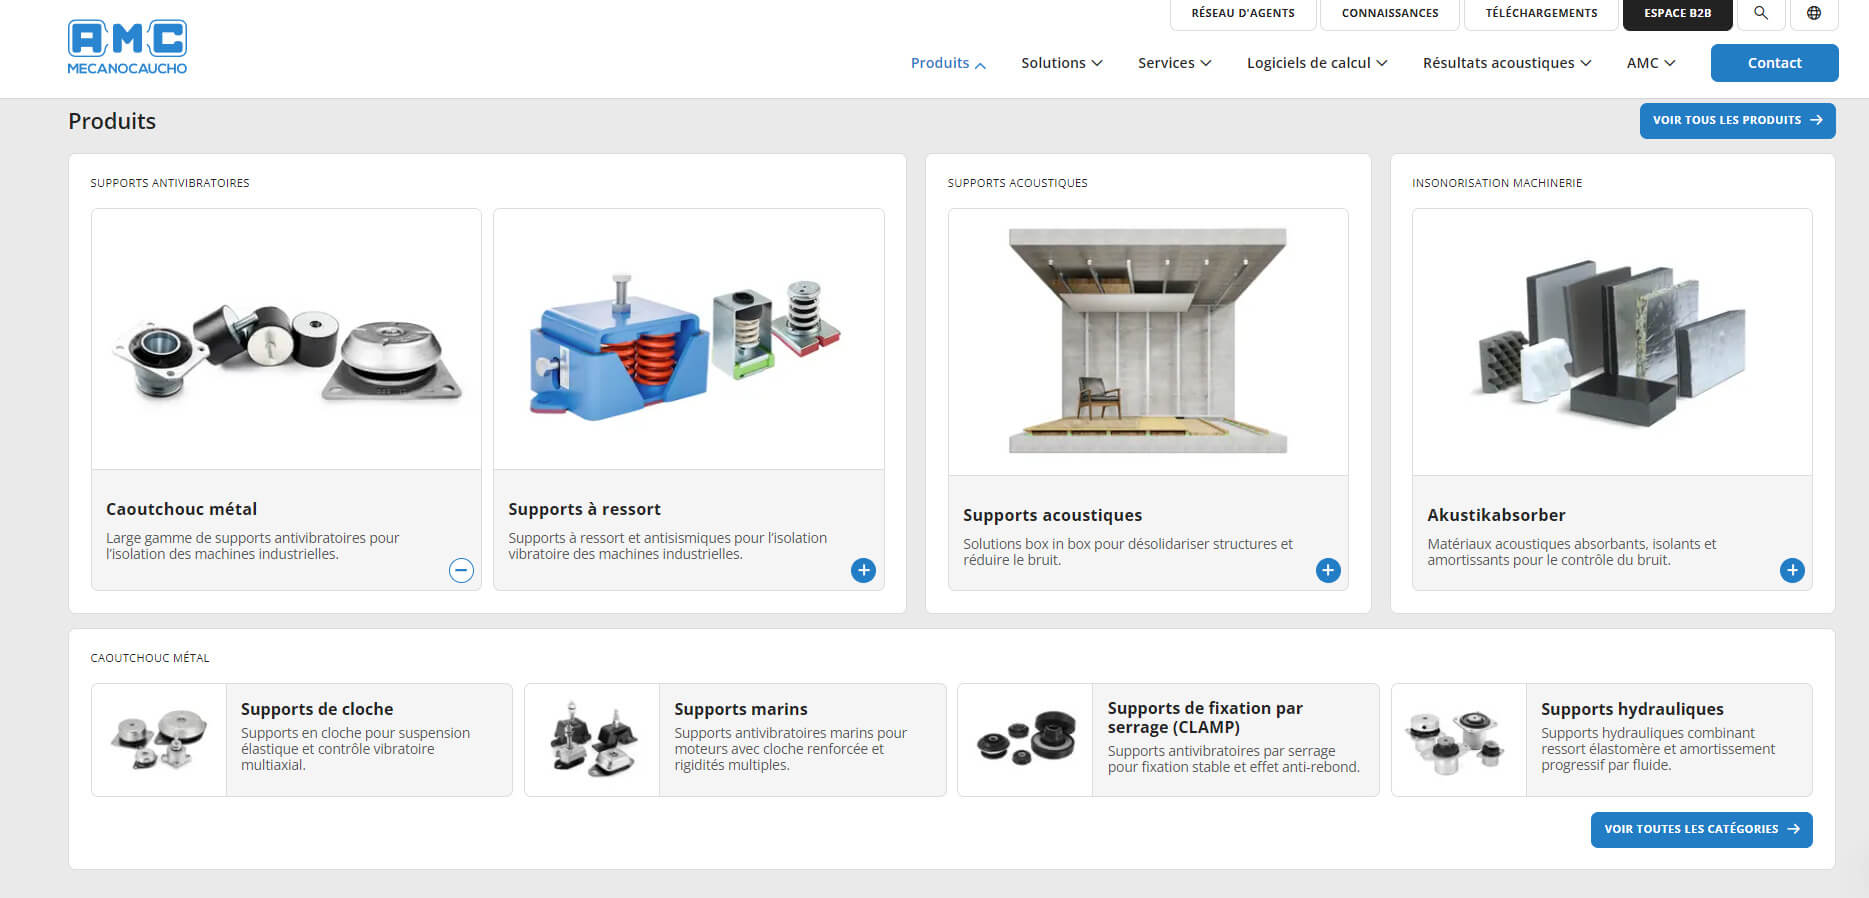Open the search magnifier icon

(x=1761, y=13)
